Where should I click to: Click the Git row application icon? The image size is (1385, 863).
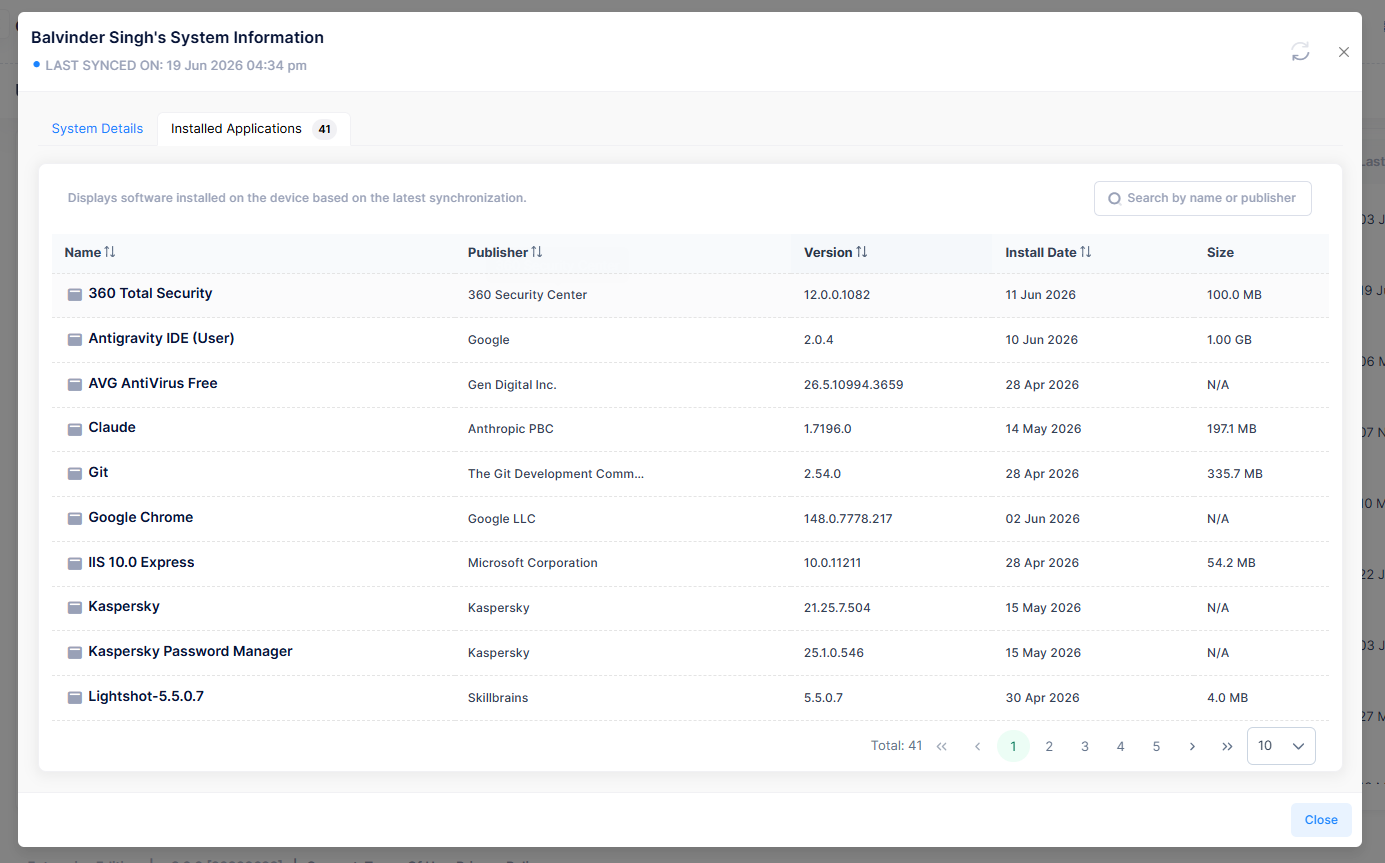pyautogui.click(x=75, y=474)
